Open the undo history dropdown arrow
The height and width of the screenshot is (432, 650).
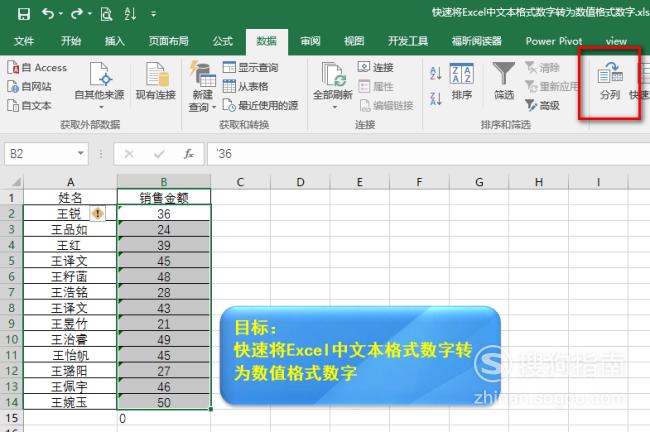[61, 14]
